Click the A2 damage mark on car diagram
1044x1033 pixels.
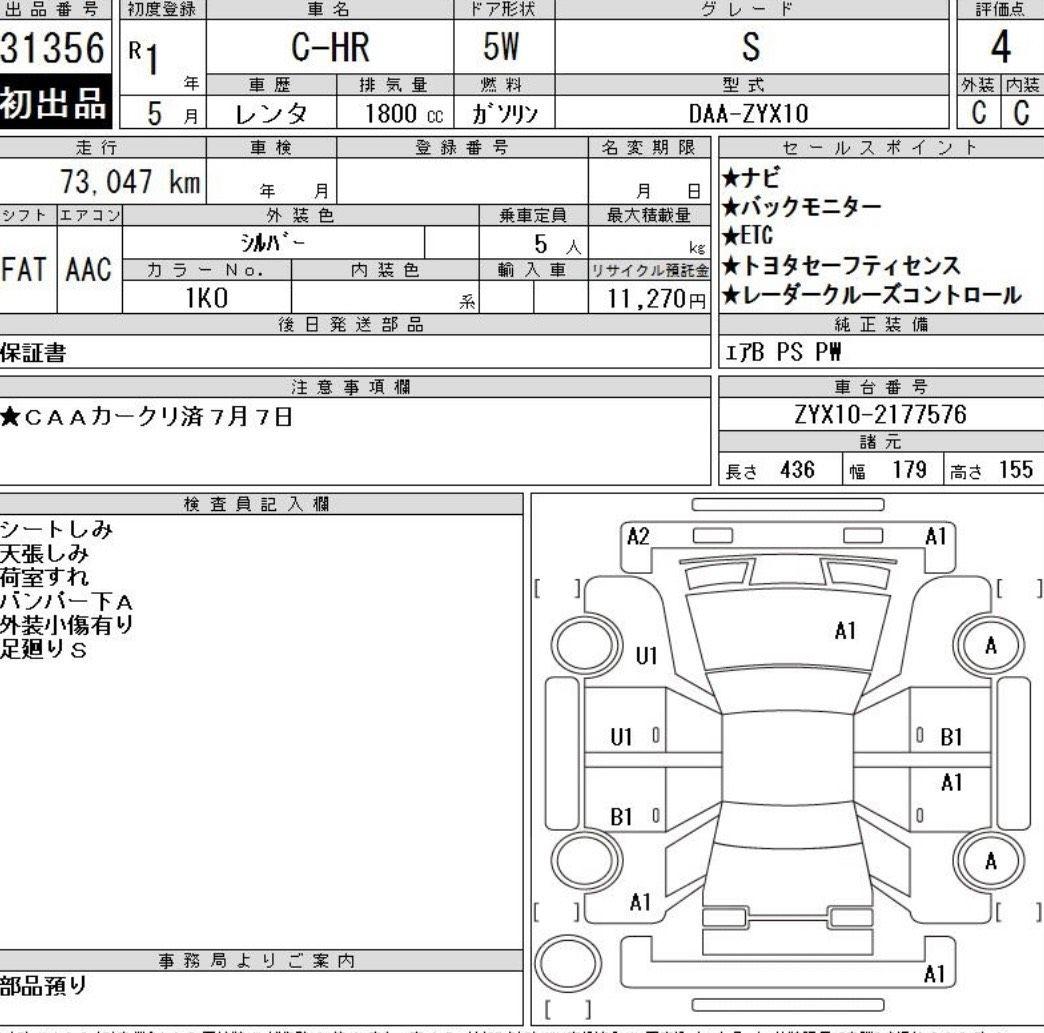click(x=638, y=537)
